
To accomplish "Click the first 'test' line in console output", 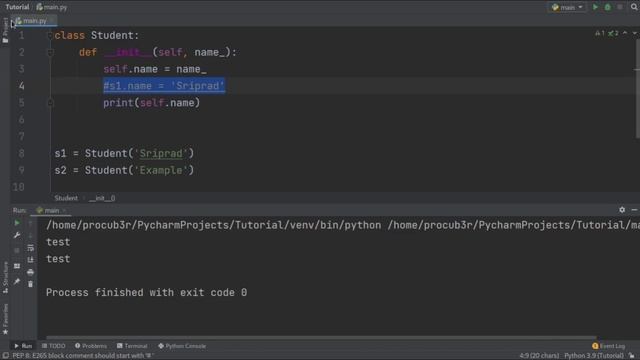I will coord(58,242).
